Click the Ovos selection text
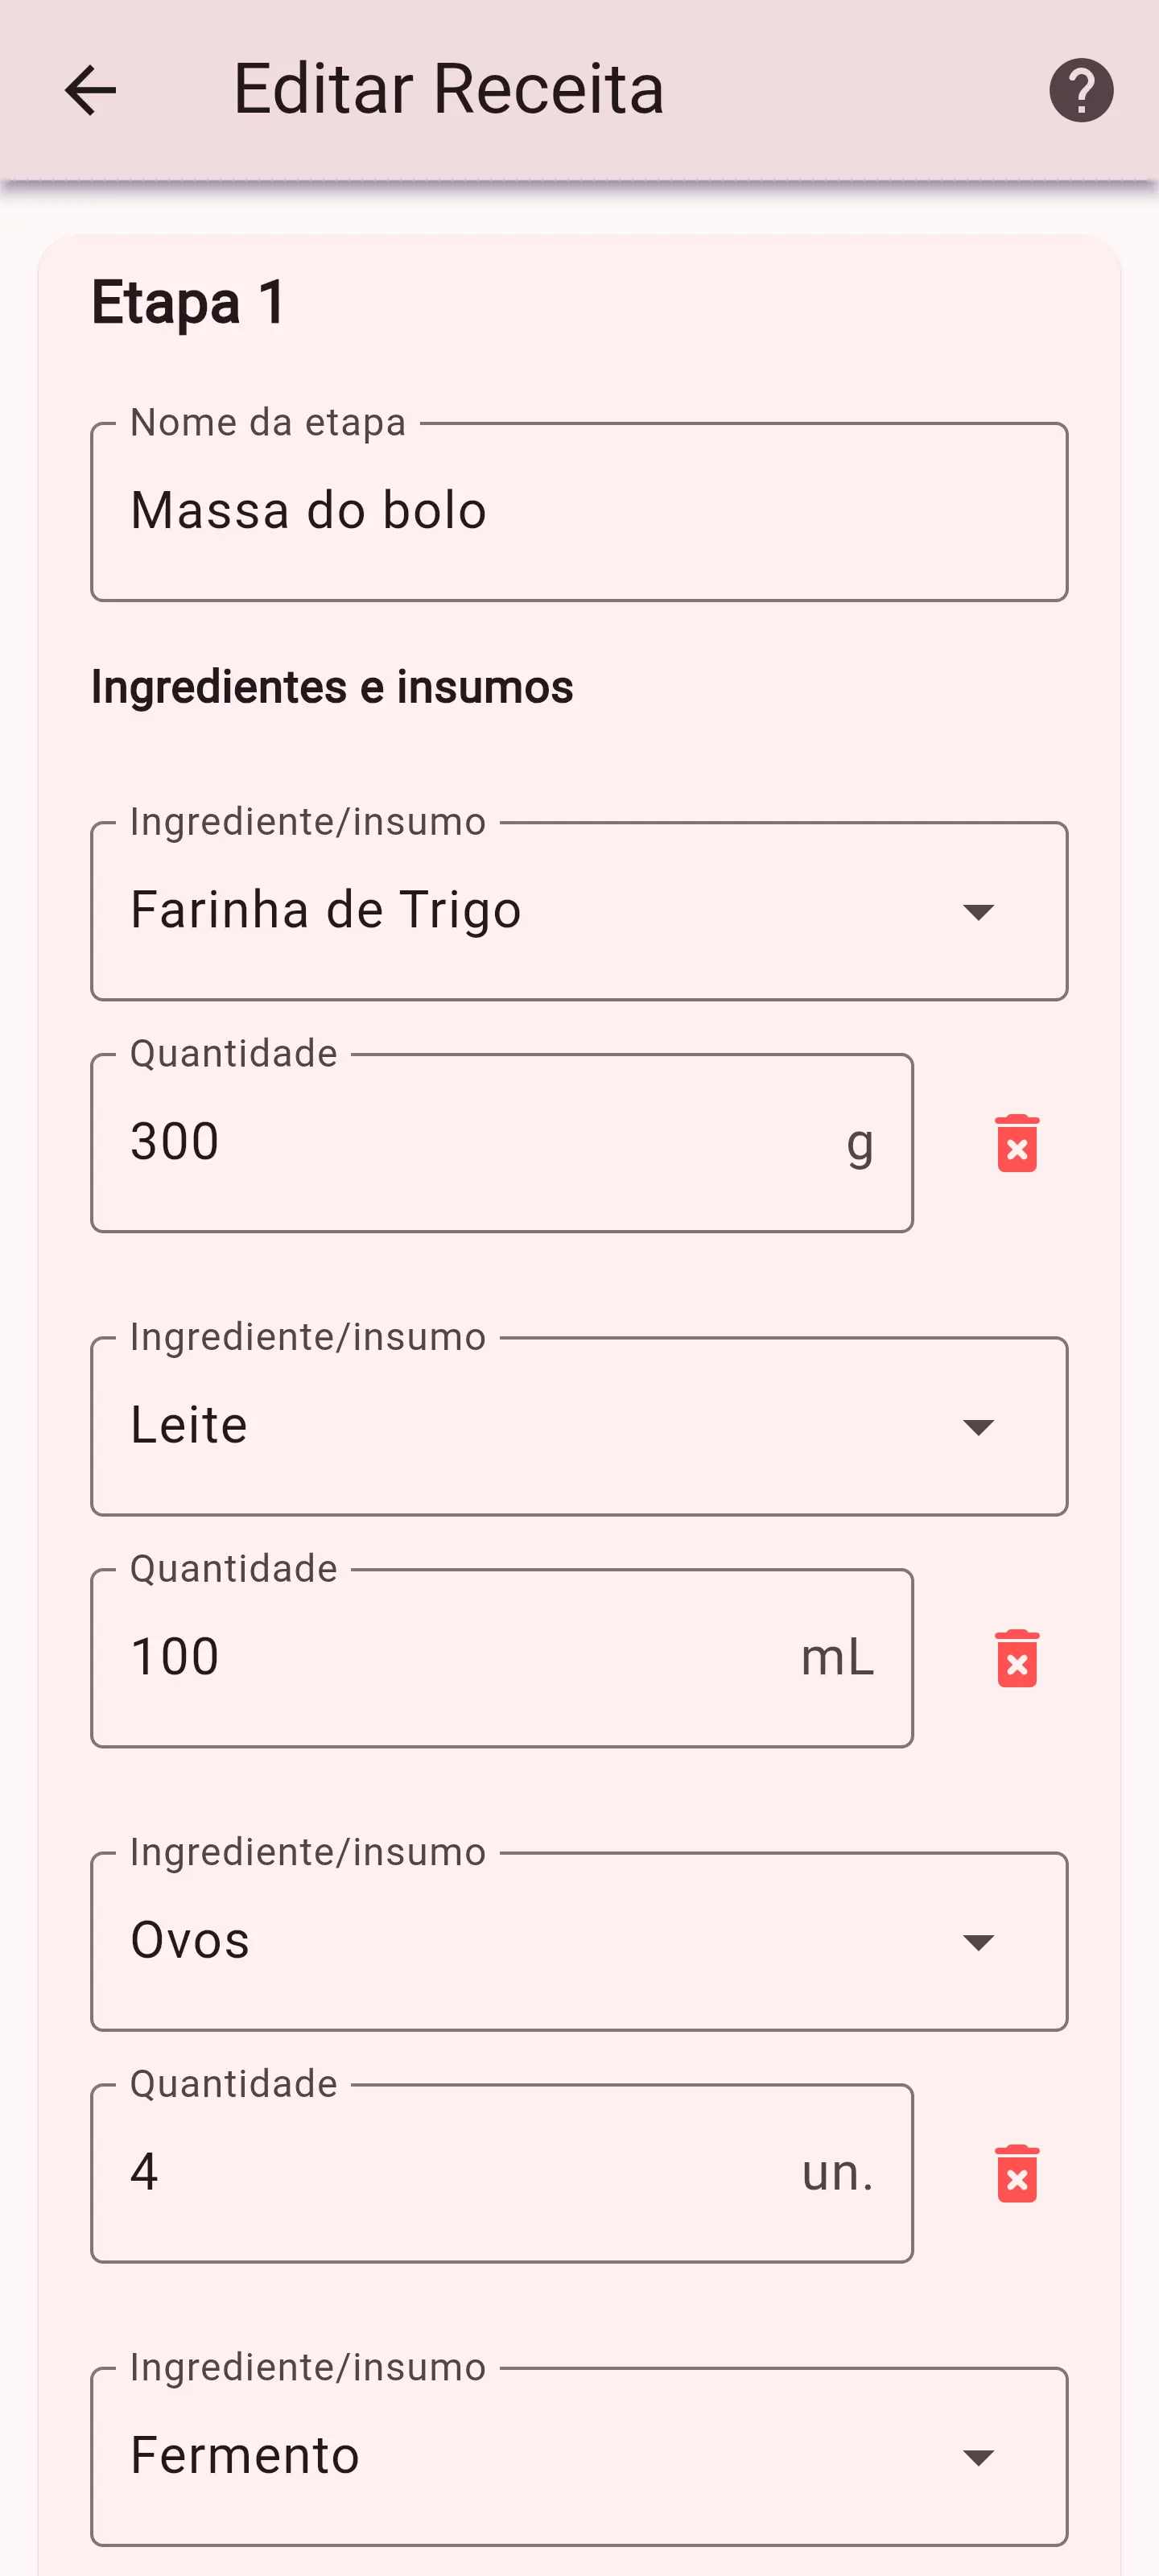Screen dimensions: 1159x2576 tap(190, 1940)
